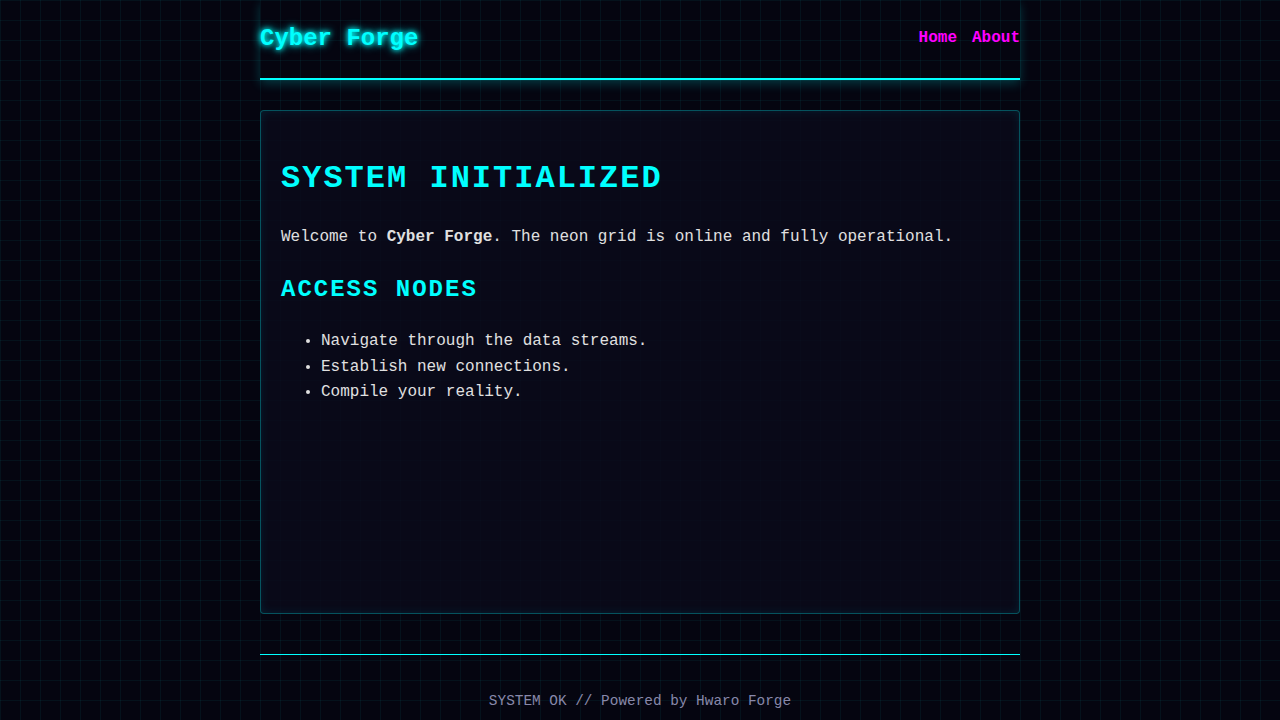Open the About nav link
The width and height of the screenshot is (1280, 720).
996,37
